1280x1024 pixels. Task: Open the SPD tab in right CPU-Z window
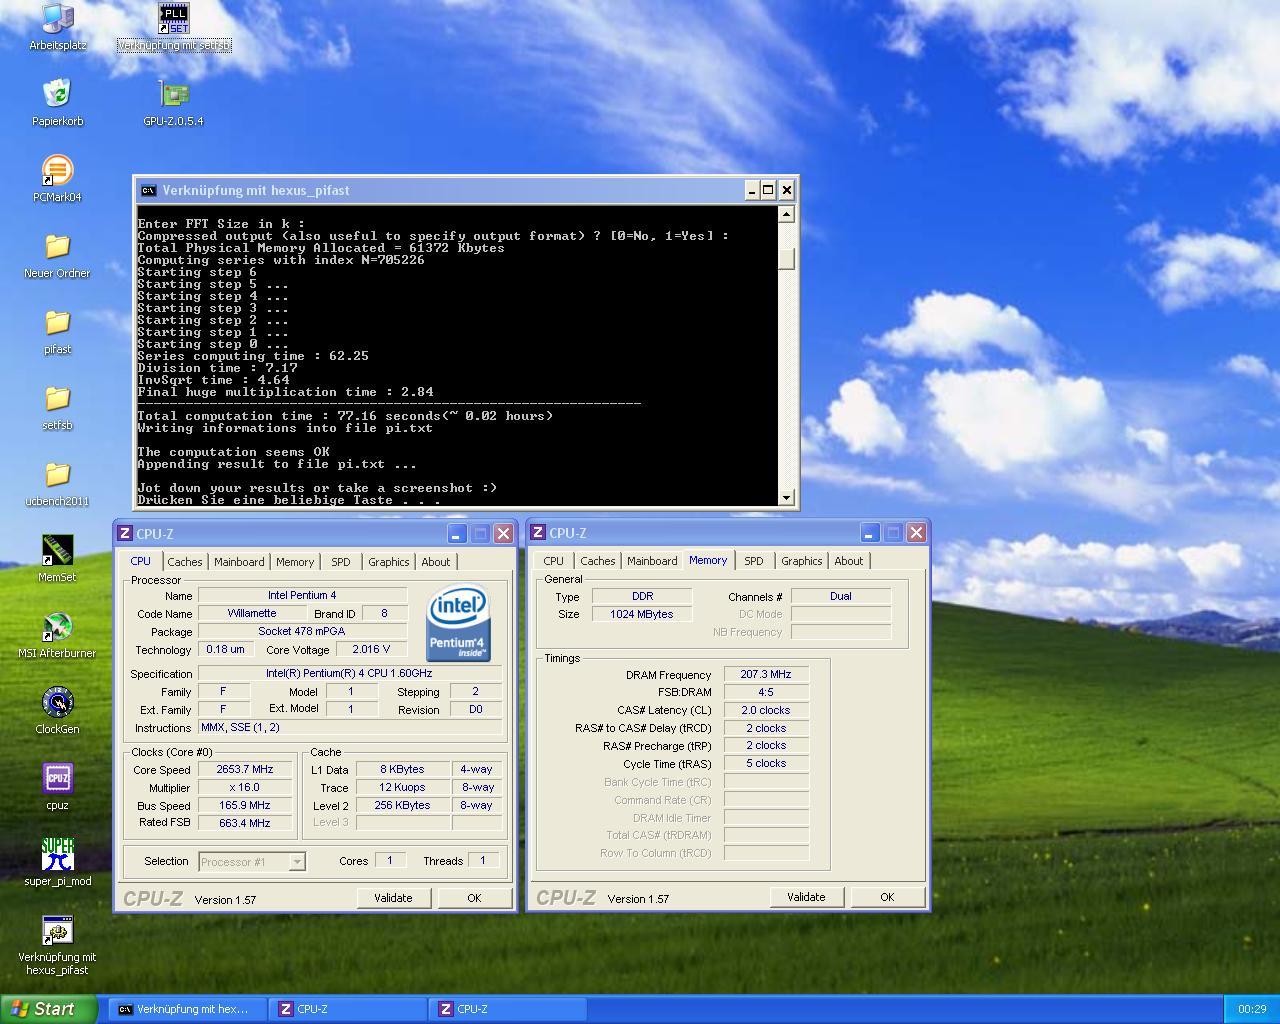point(754,561)
